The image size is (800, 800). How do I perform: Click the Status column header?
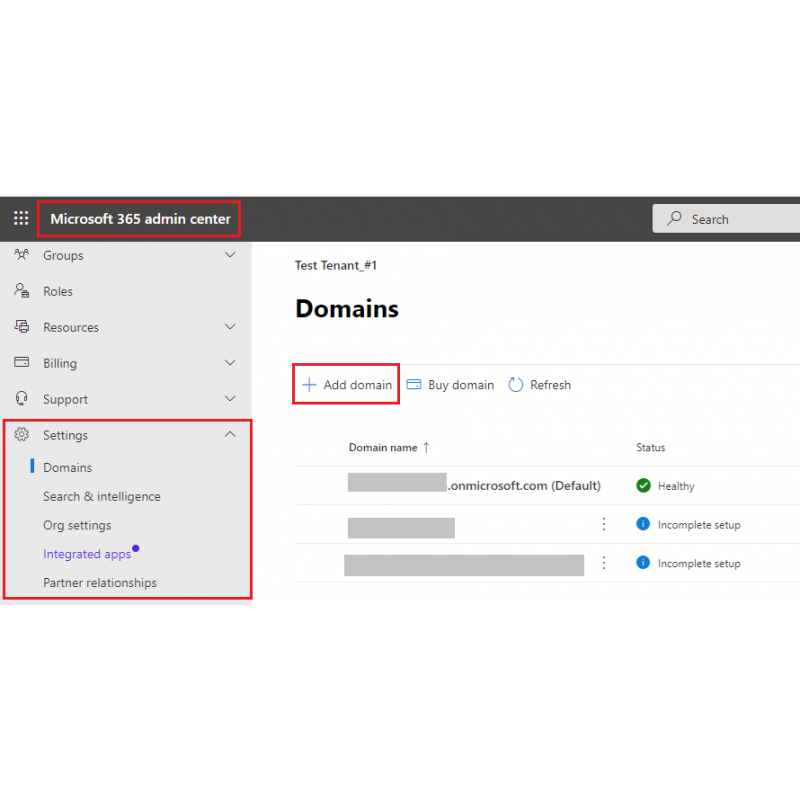[x=651, y=447]
